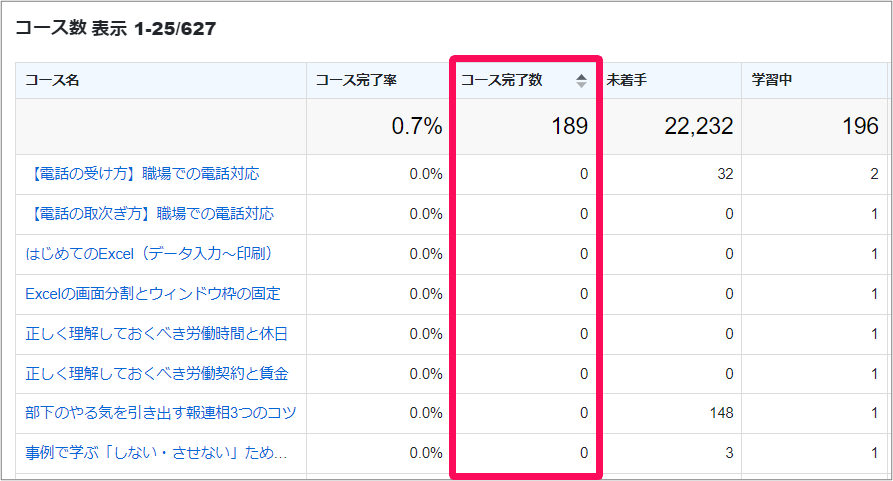Image resolution: width=893 pixels, height=481 pixels.
Task: Open the 部下のやる気を引き出す報連相3つのコツ course
Action: tap(161, 413)
